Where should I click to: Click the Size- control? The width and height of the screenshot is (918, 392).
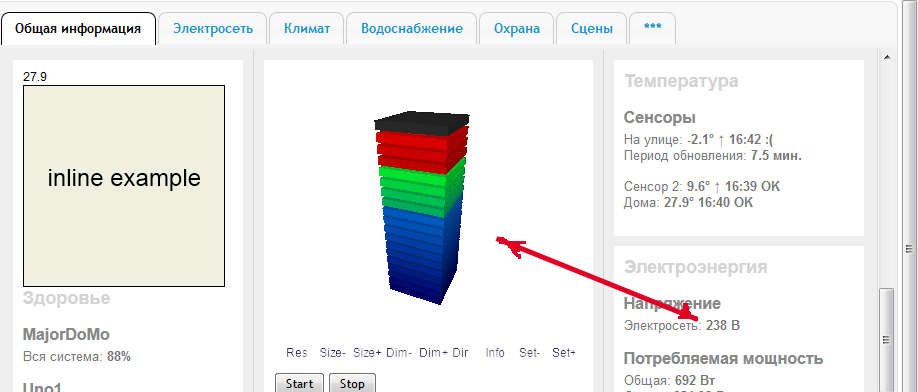tap(333, 353)
